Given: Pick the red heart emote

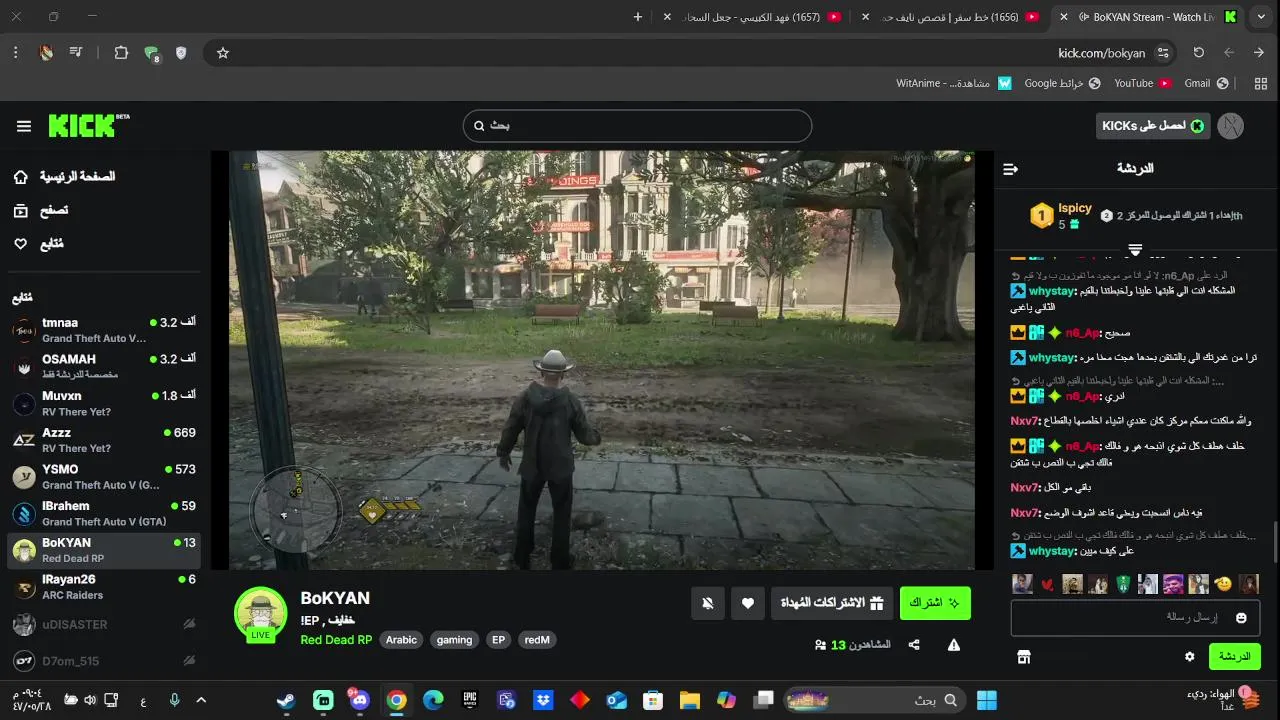Looking at the screenshot, I should [x=1047, y=584].
